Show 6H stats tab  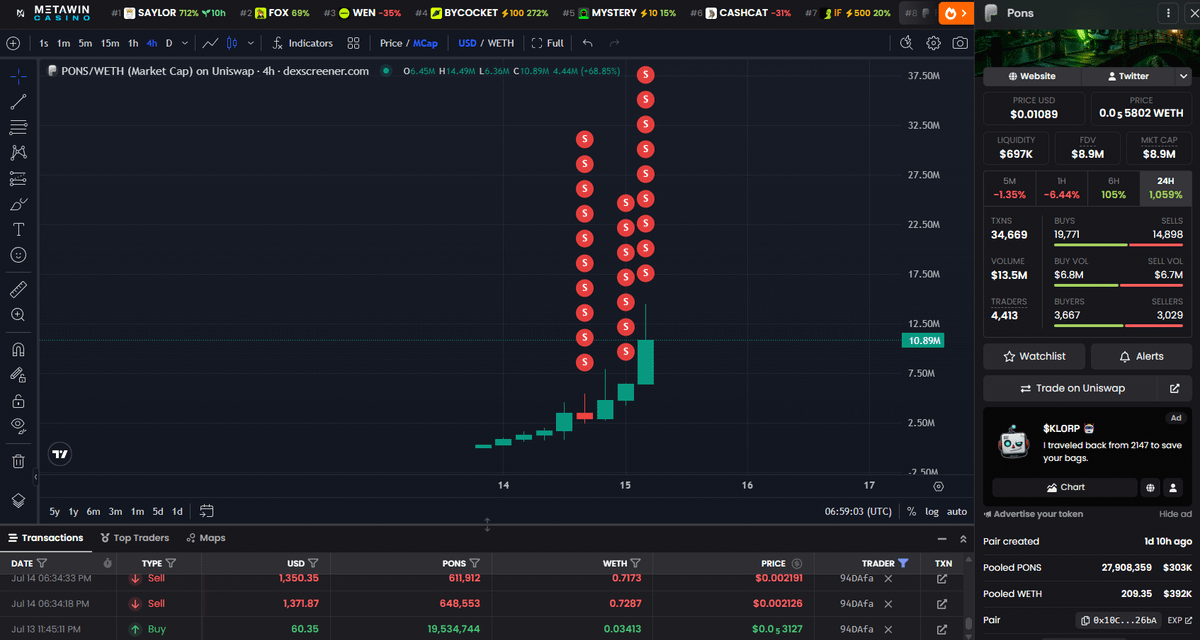click(1113, 188)
